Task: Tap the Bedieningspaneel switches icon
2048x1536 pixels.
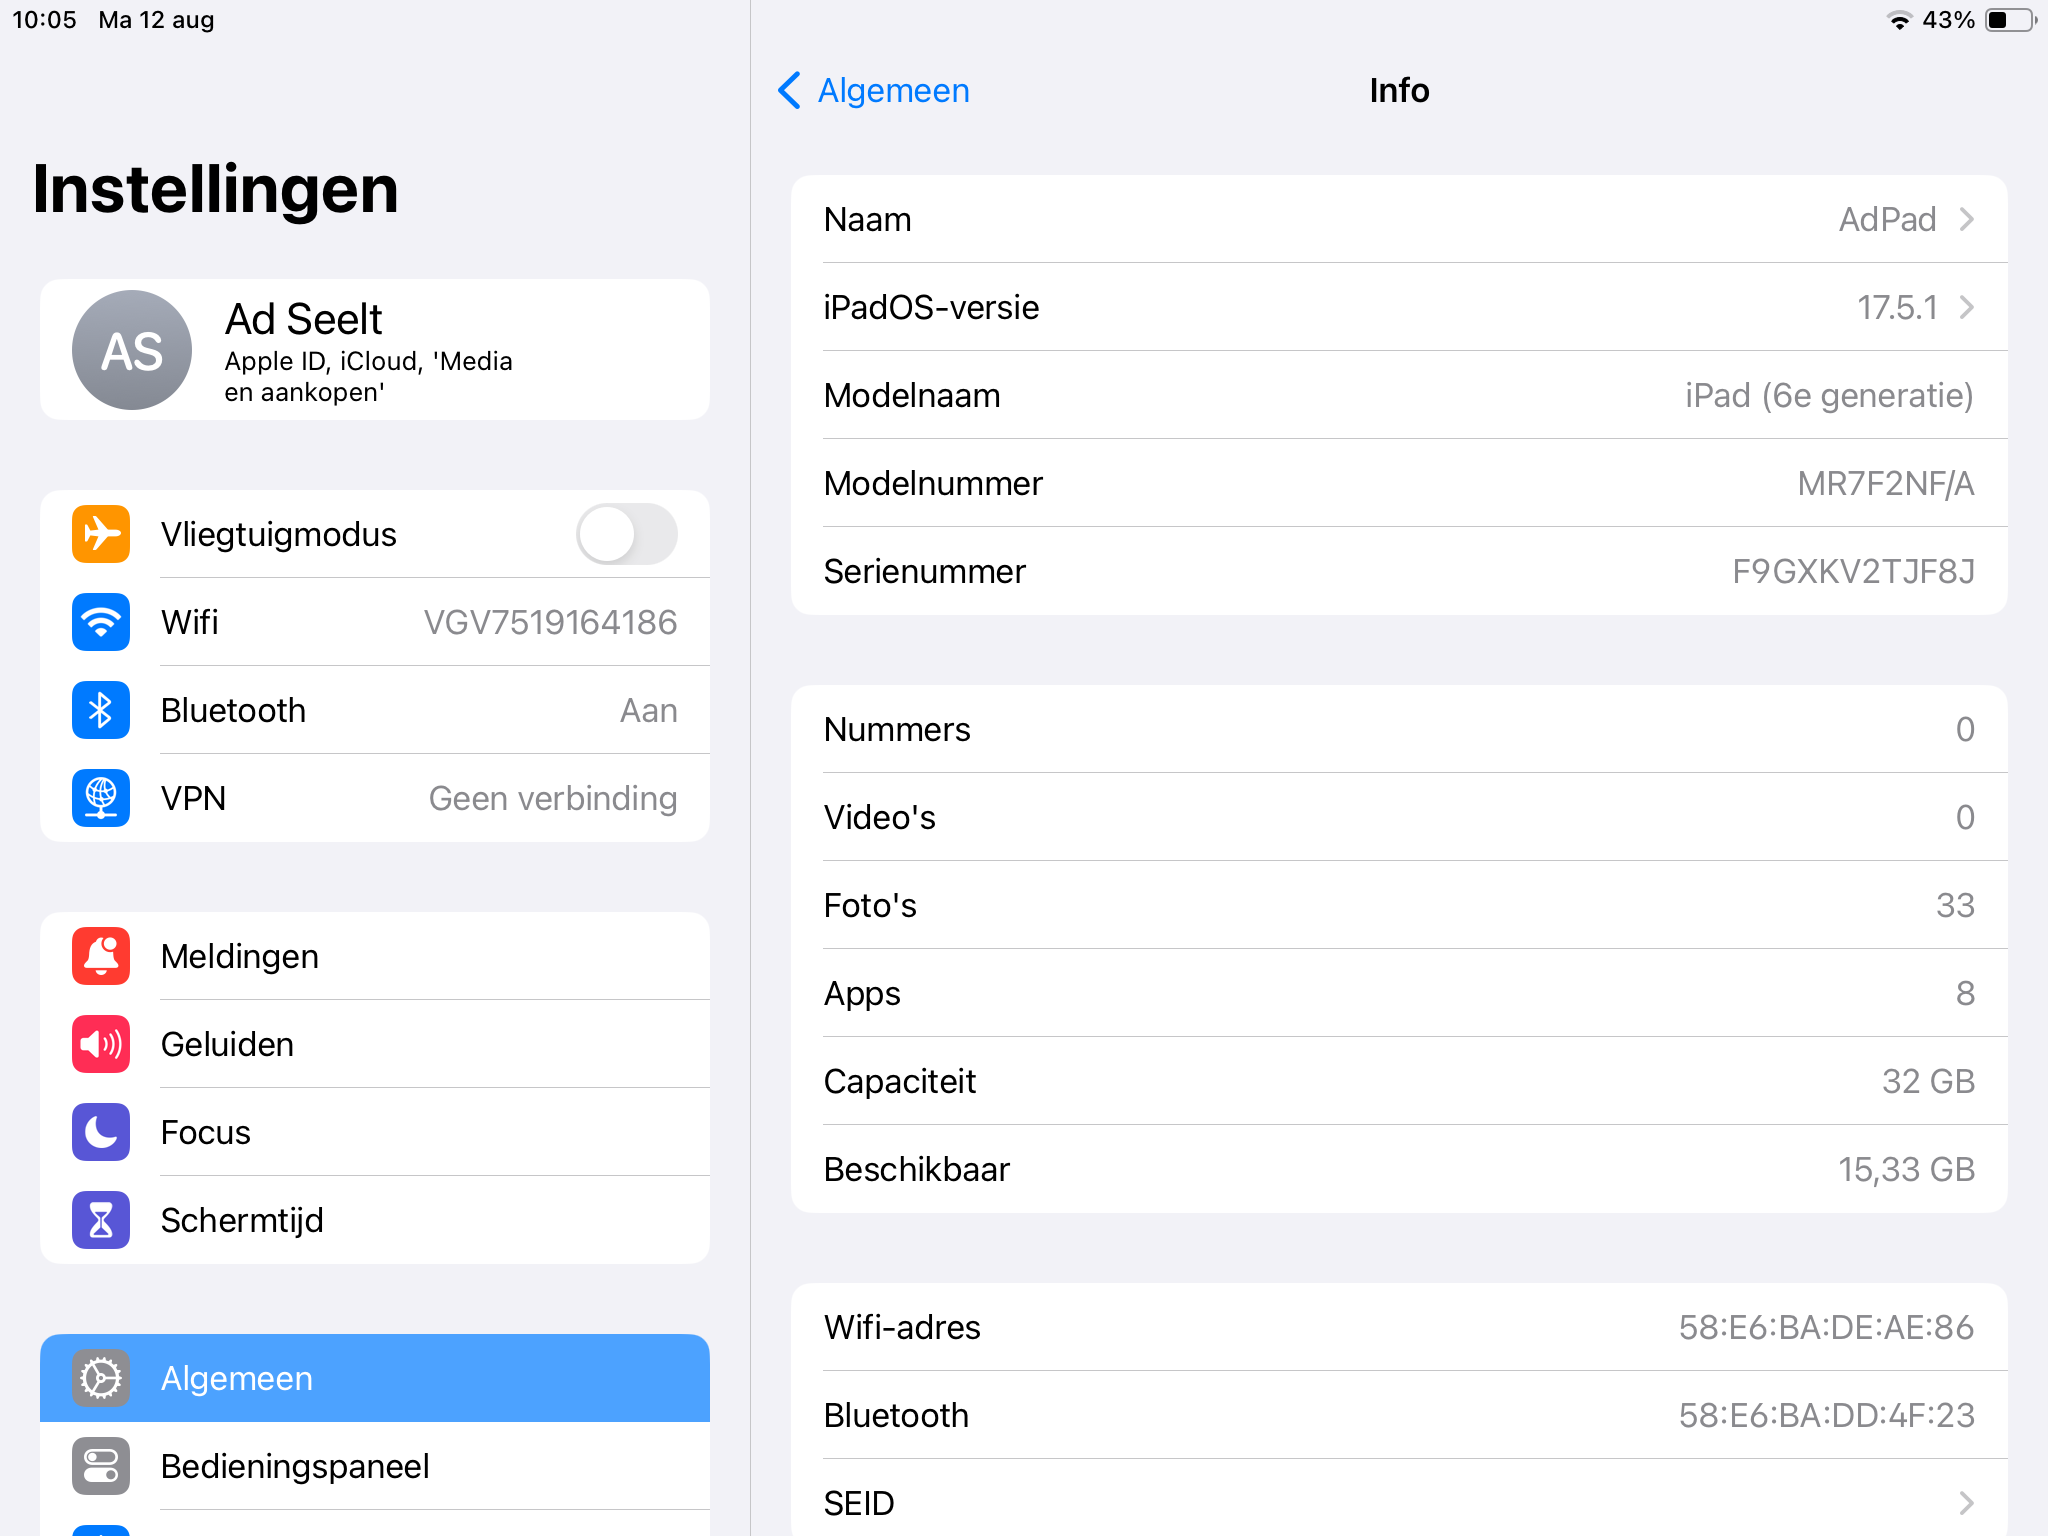Action: point(101,1466)
